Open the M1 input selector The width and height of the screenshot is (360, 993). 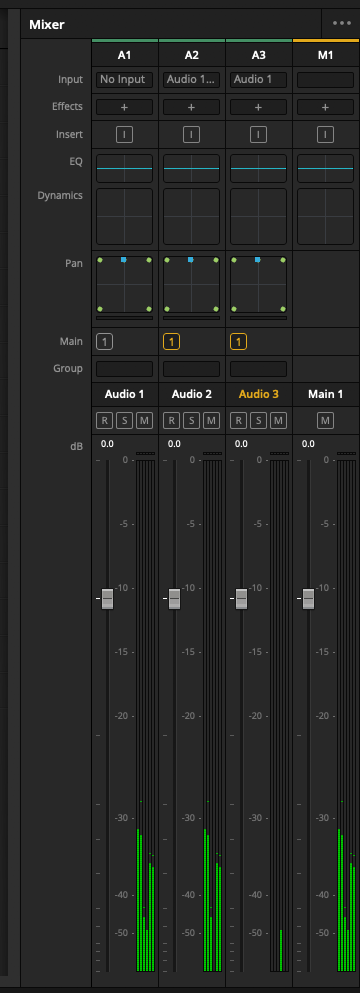click(x=325, y=80)
